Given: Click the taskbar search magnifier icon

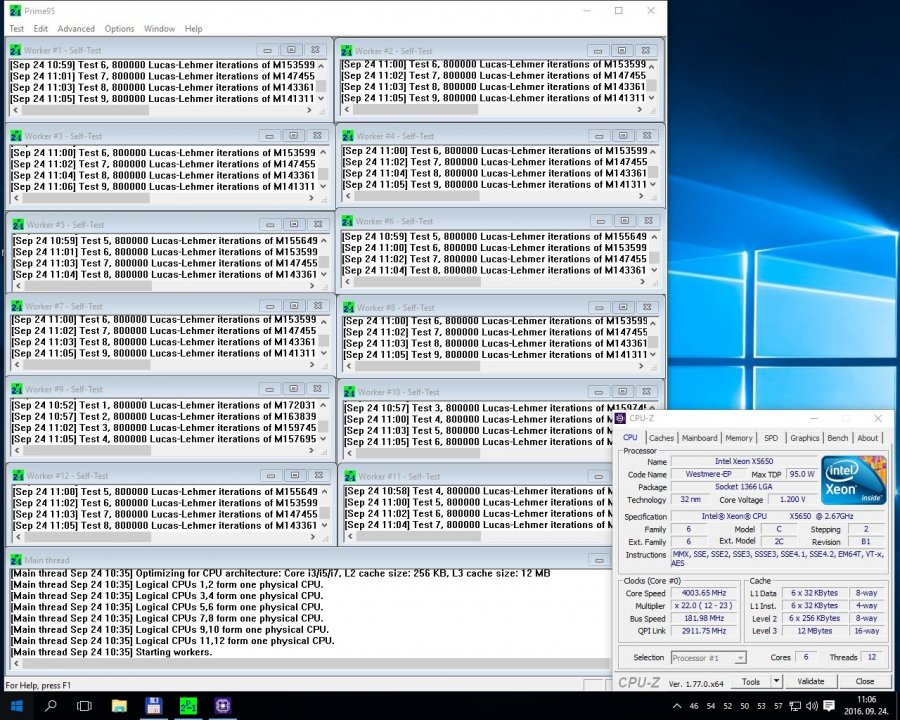Looking at the screenshot, I should [51, 706].
